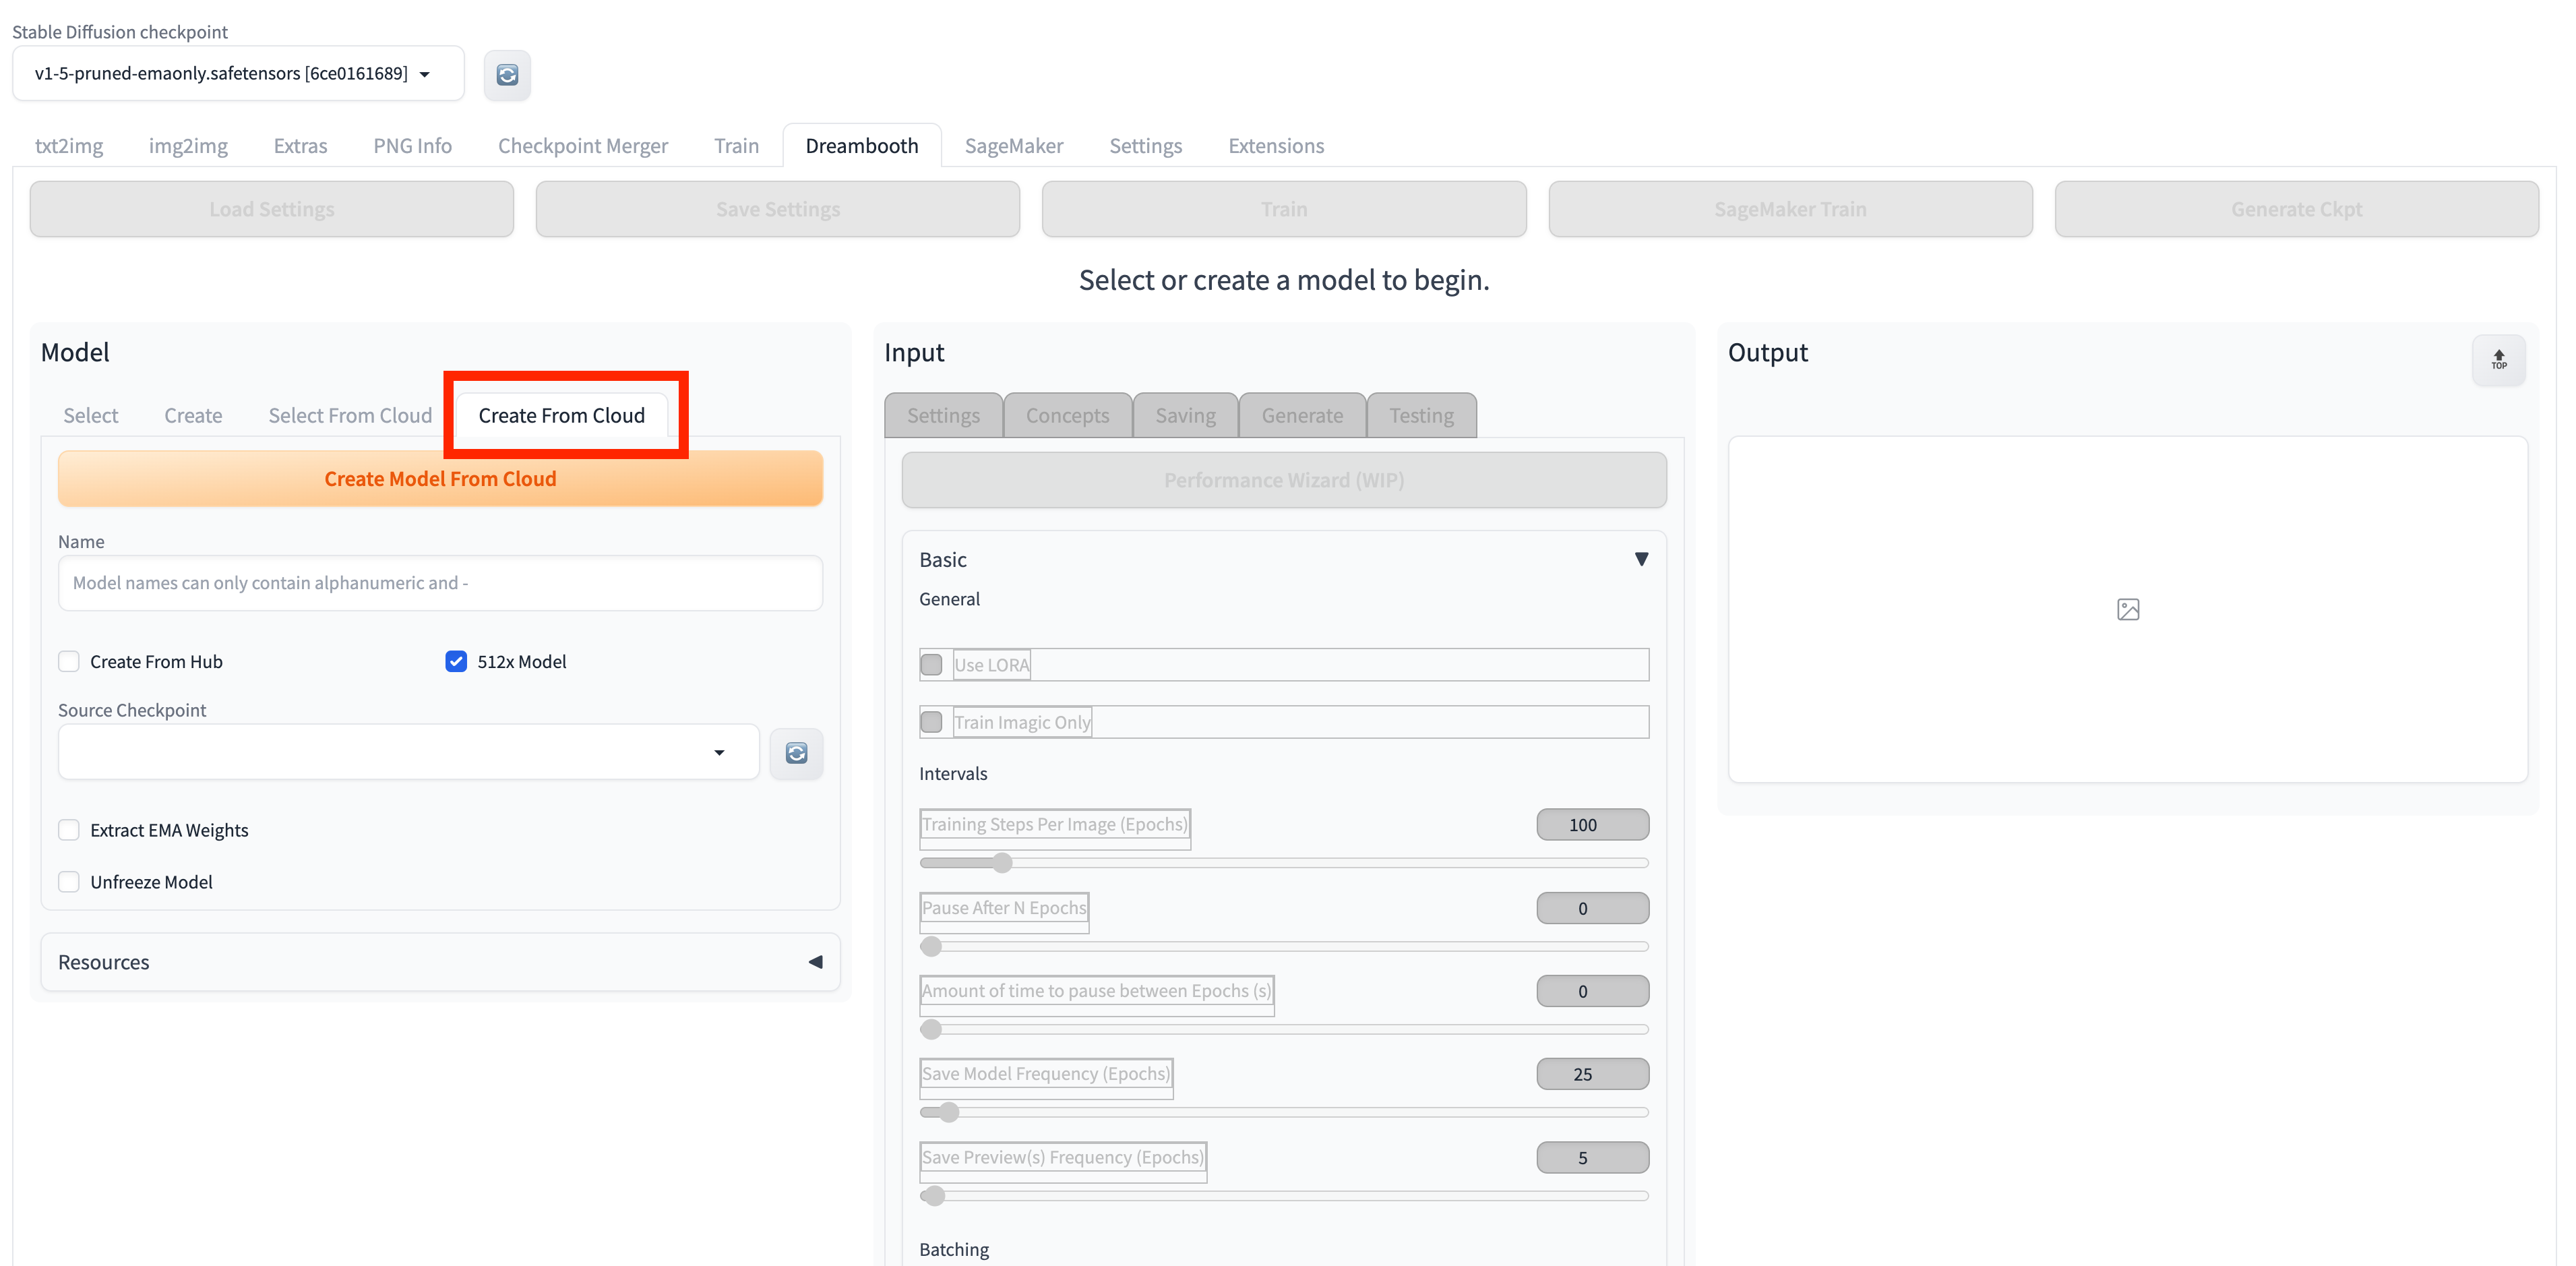Switch to the txt2img tab
The height and width of the screenshot is (1266, 2576).
[69, 146]
